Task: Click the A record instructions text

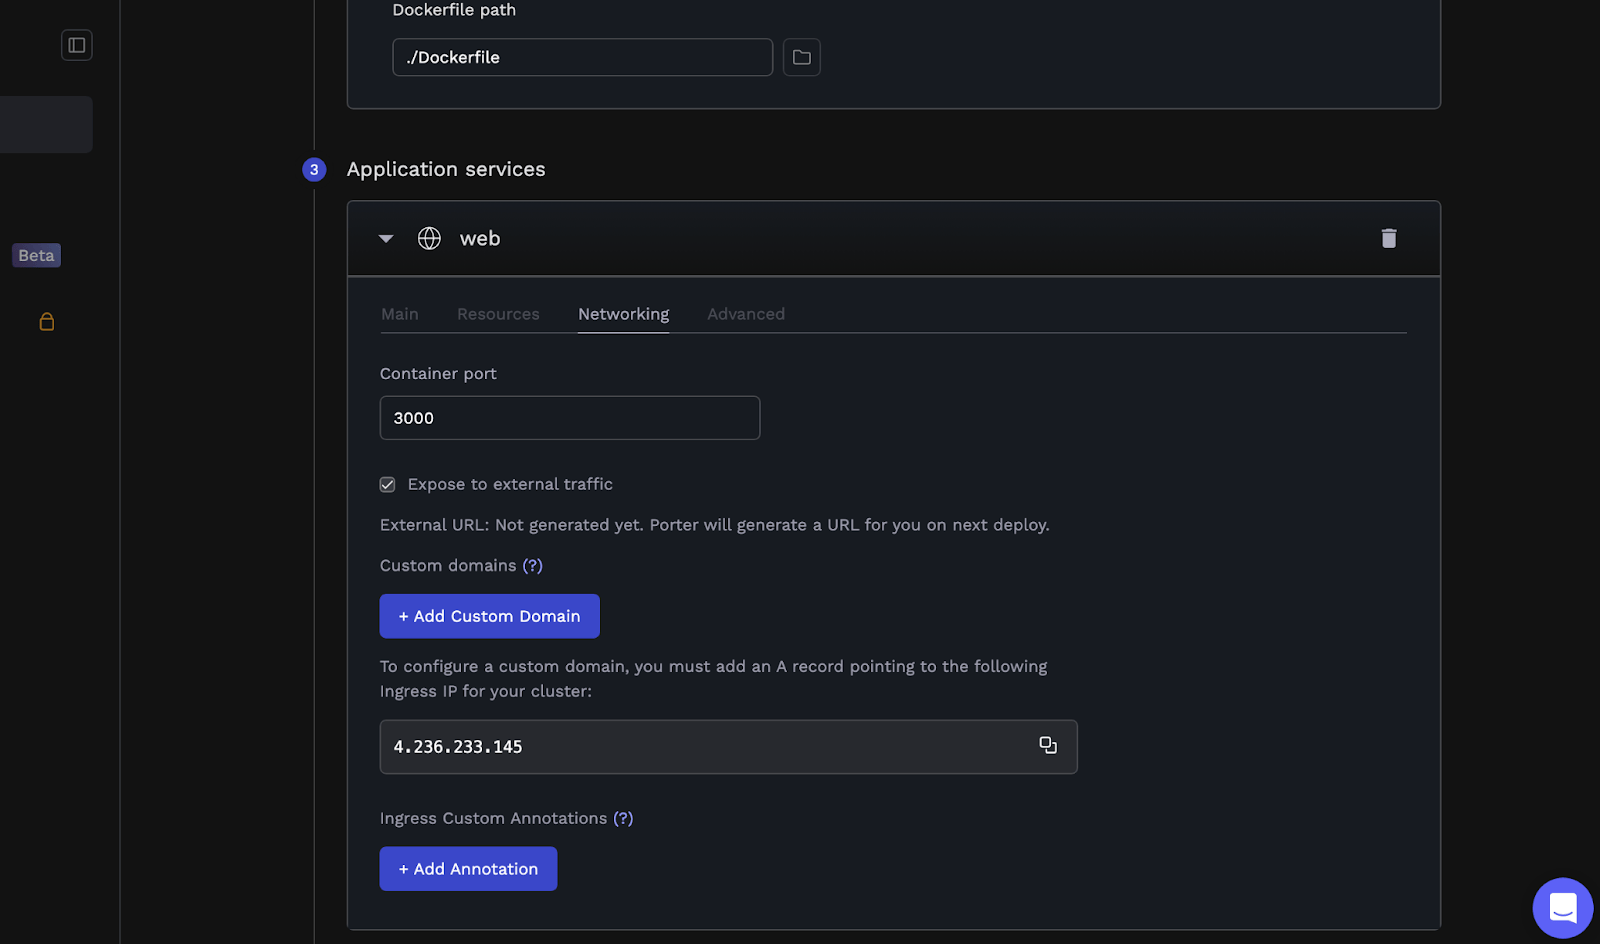Action: point(714,678)
